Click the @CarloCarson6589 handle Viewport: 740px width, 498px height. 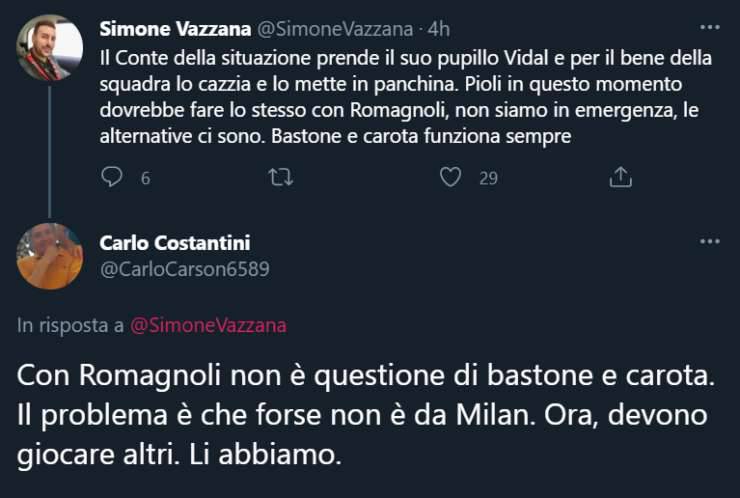[x=185, y=268]
